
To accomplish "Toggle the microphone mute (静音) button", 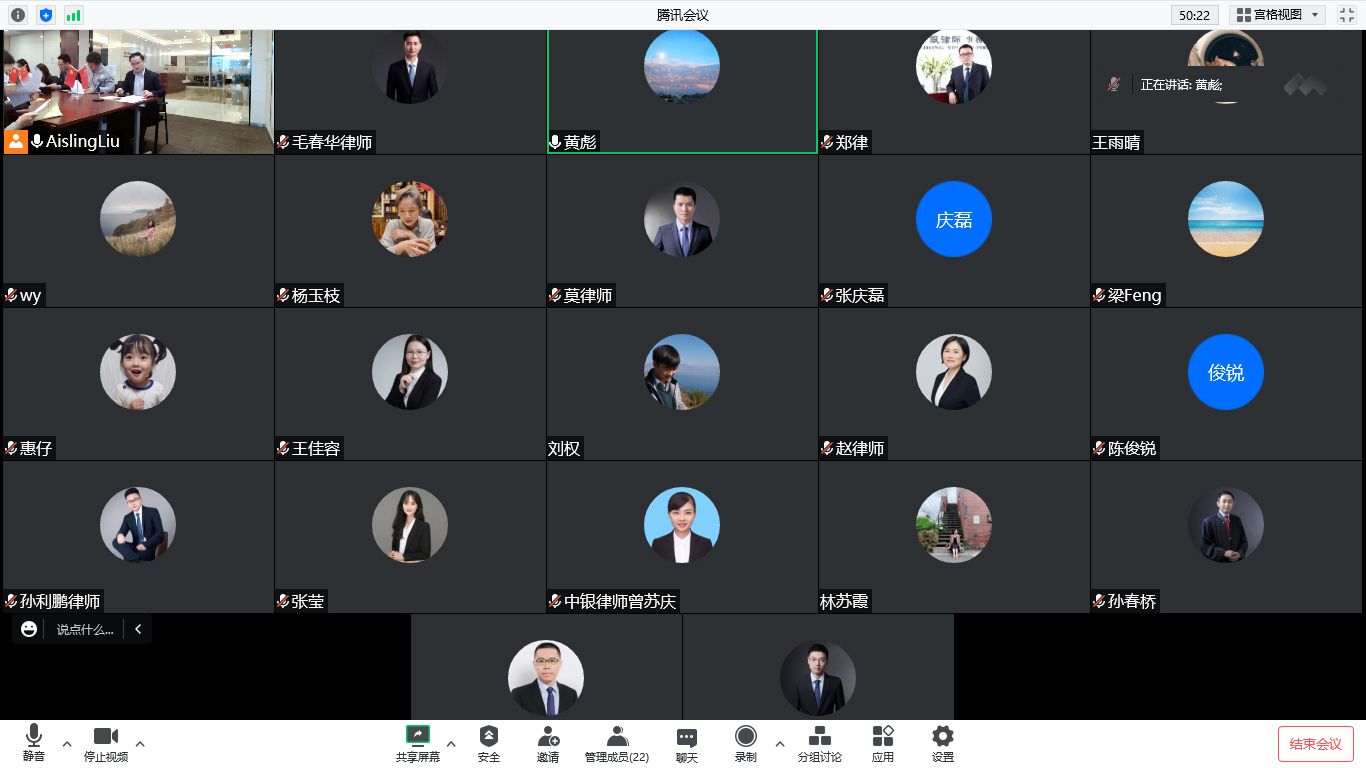I will 34,743.
